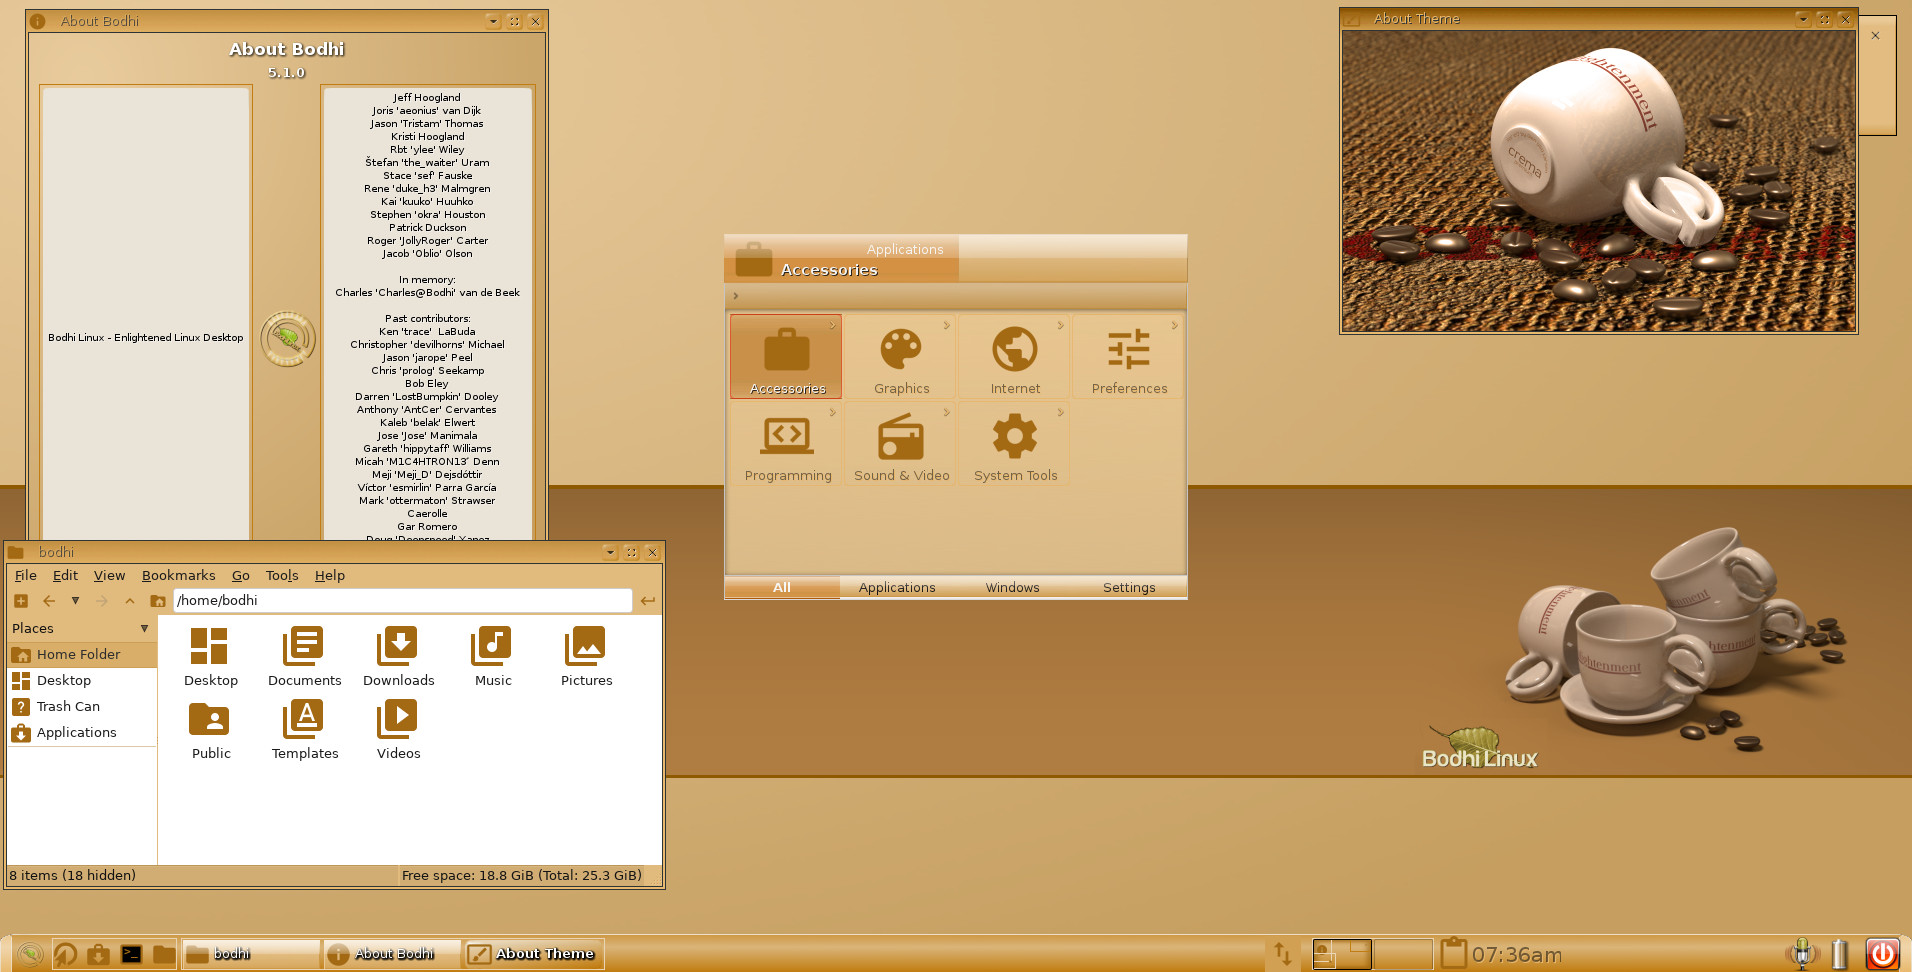Click the About Theme coffee cup image
This screenshot has width=1912, height=972.
click(1598, 181)
